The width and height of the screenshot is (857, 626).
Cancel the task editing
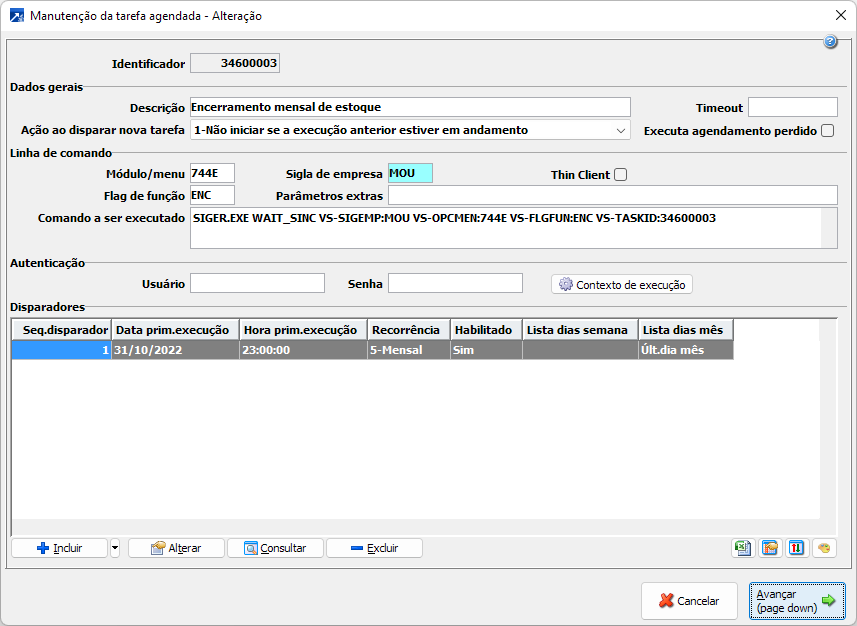(x=689, y=600)
